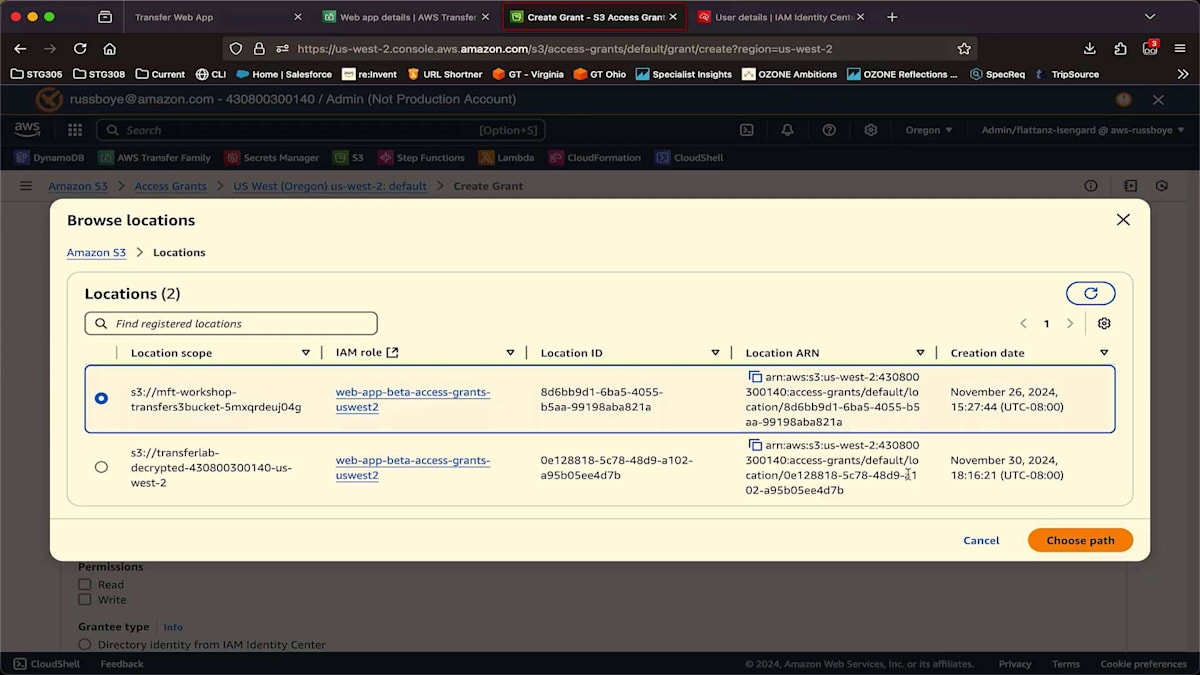Viewport: 1200px width, 675px height.
Task: Open AWS console settings gear
Action: pos(871,130)
